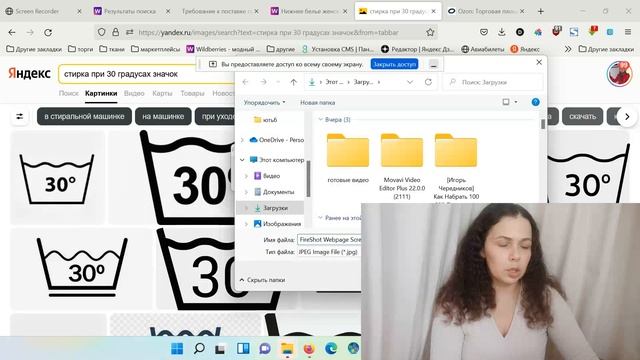Open Wildberries bookmark

(223, 49)
